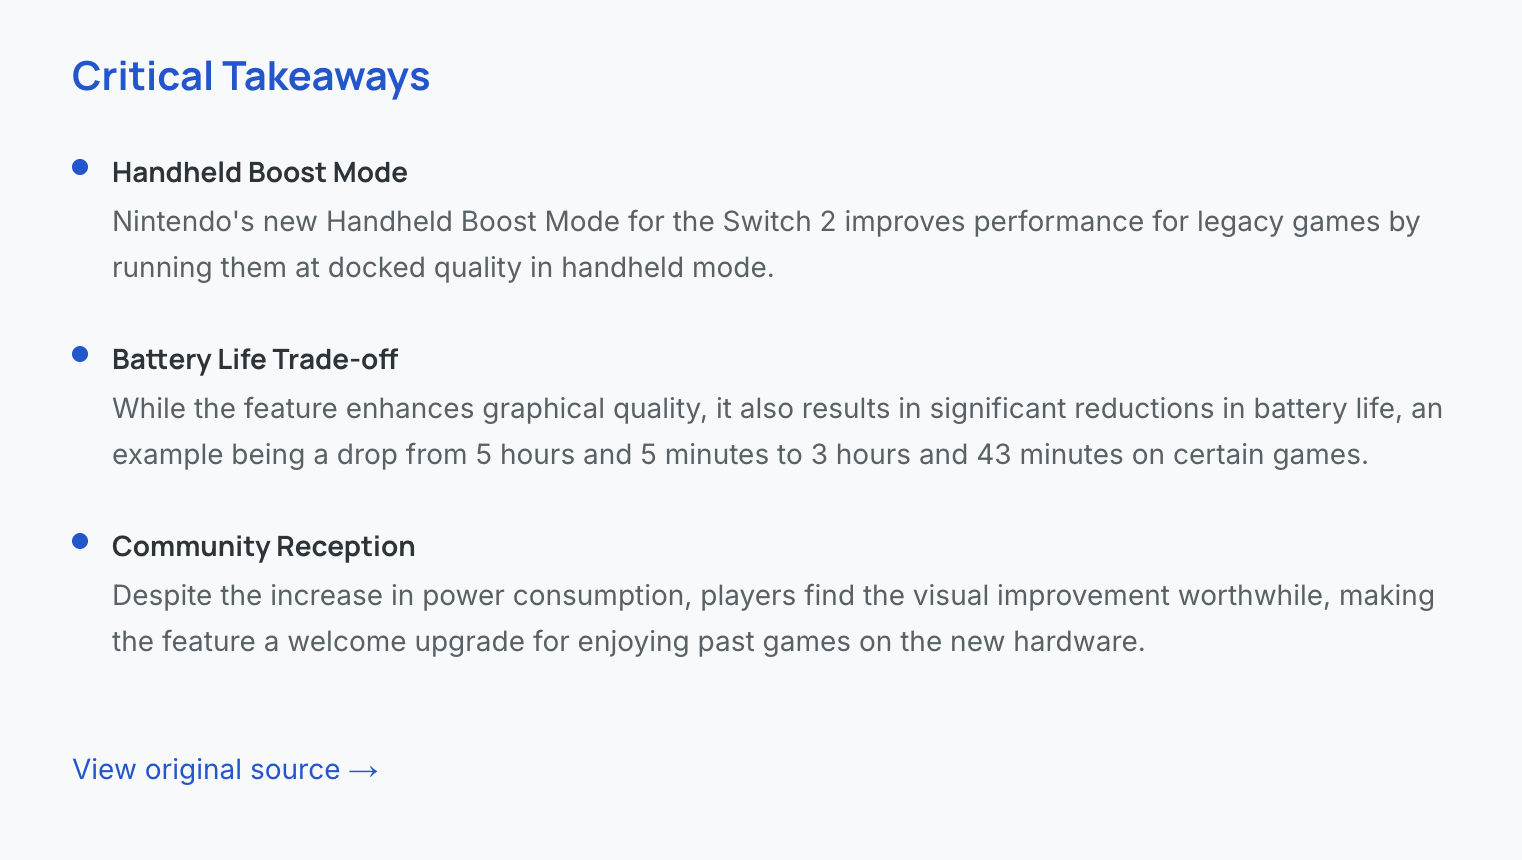This screenshot has width=1522, height=860.
Task: Select the Battery Life Trade-off title
Action: coord(255,359)
